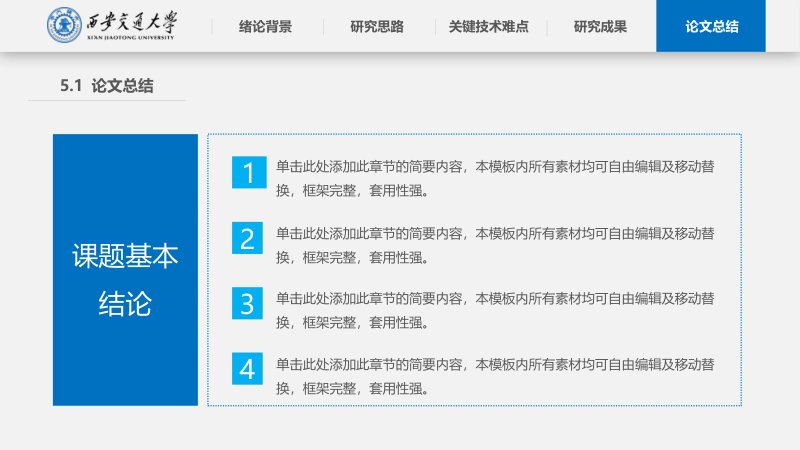Select the number 3 blue square badge

[x=247, y=303]
